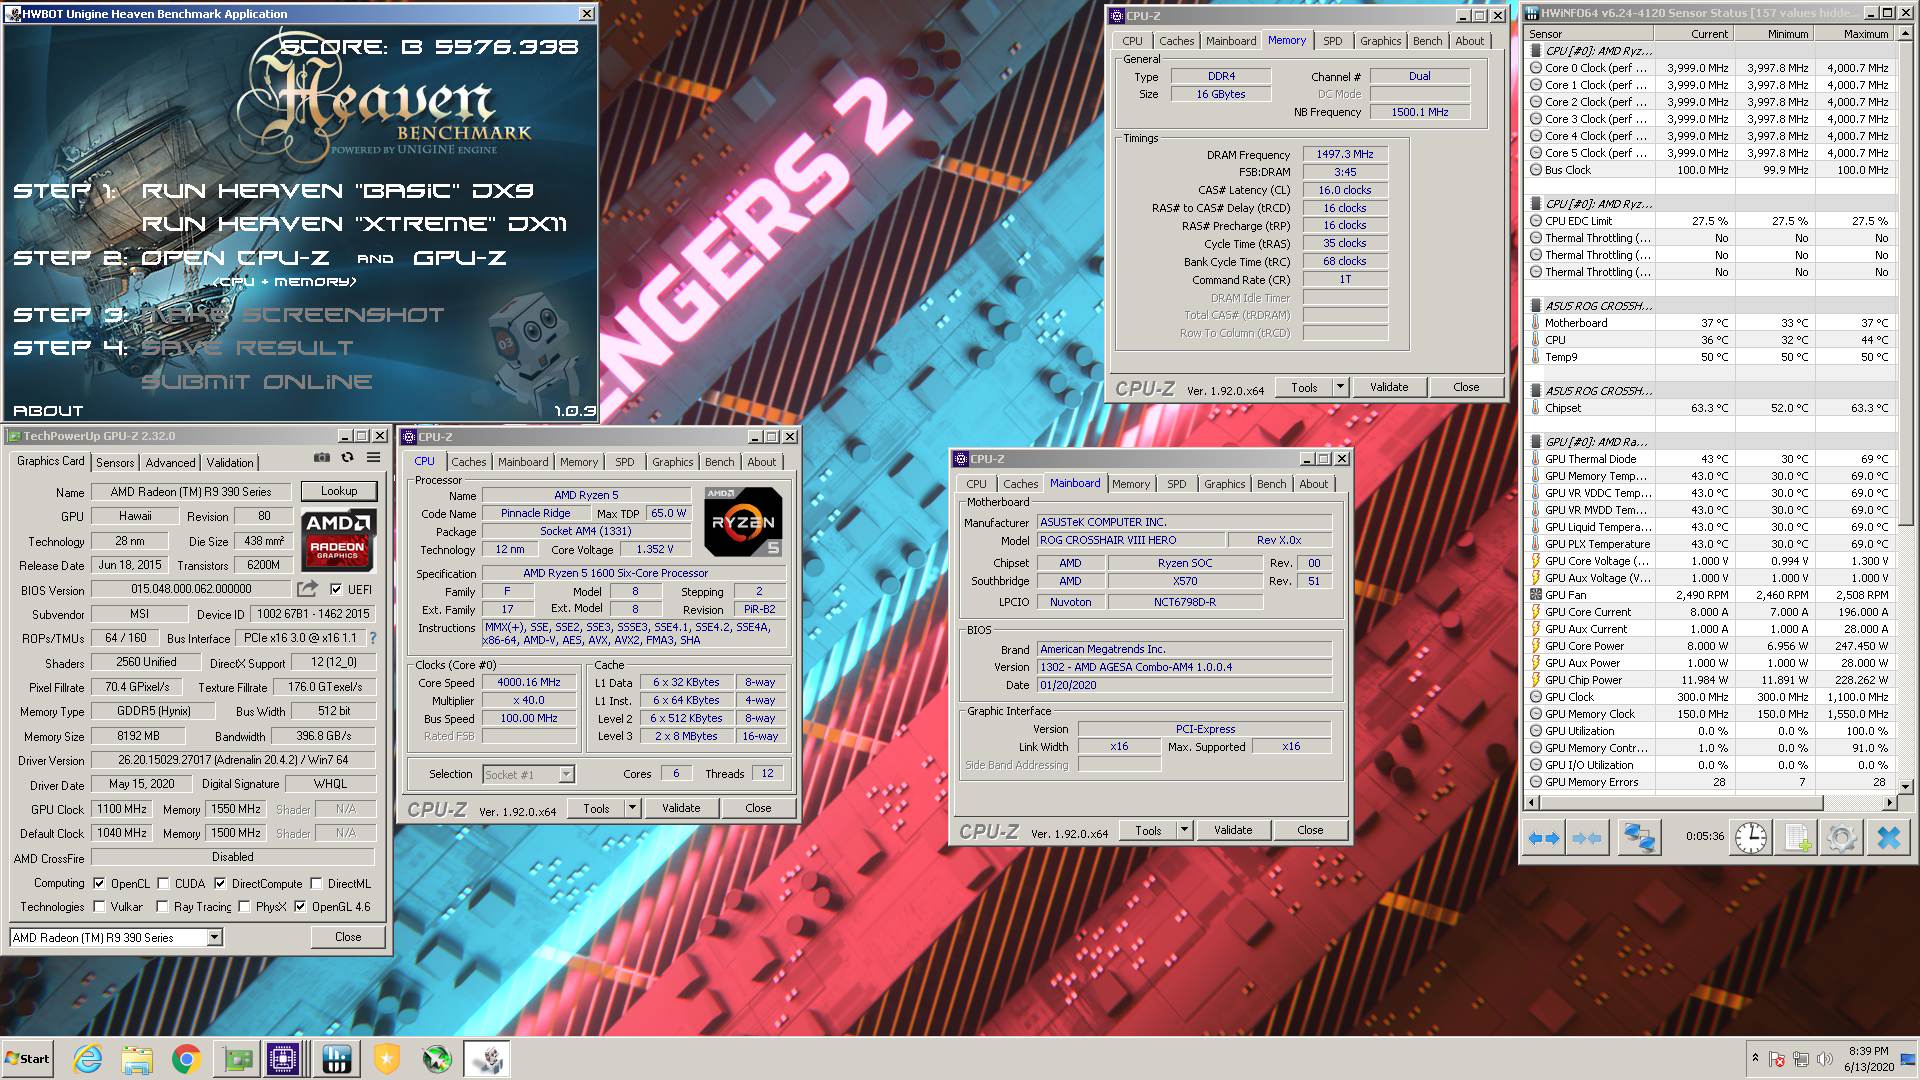Click SUBMIT ONLINE in Heaven Benchmark

257,382
